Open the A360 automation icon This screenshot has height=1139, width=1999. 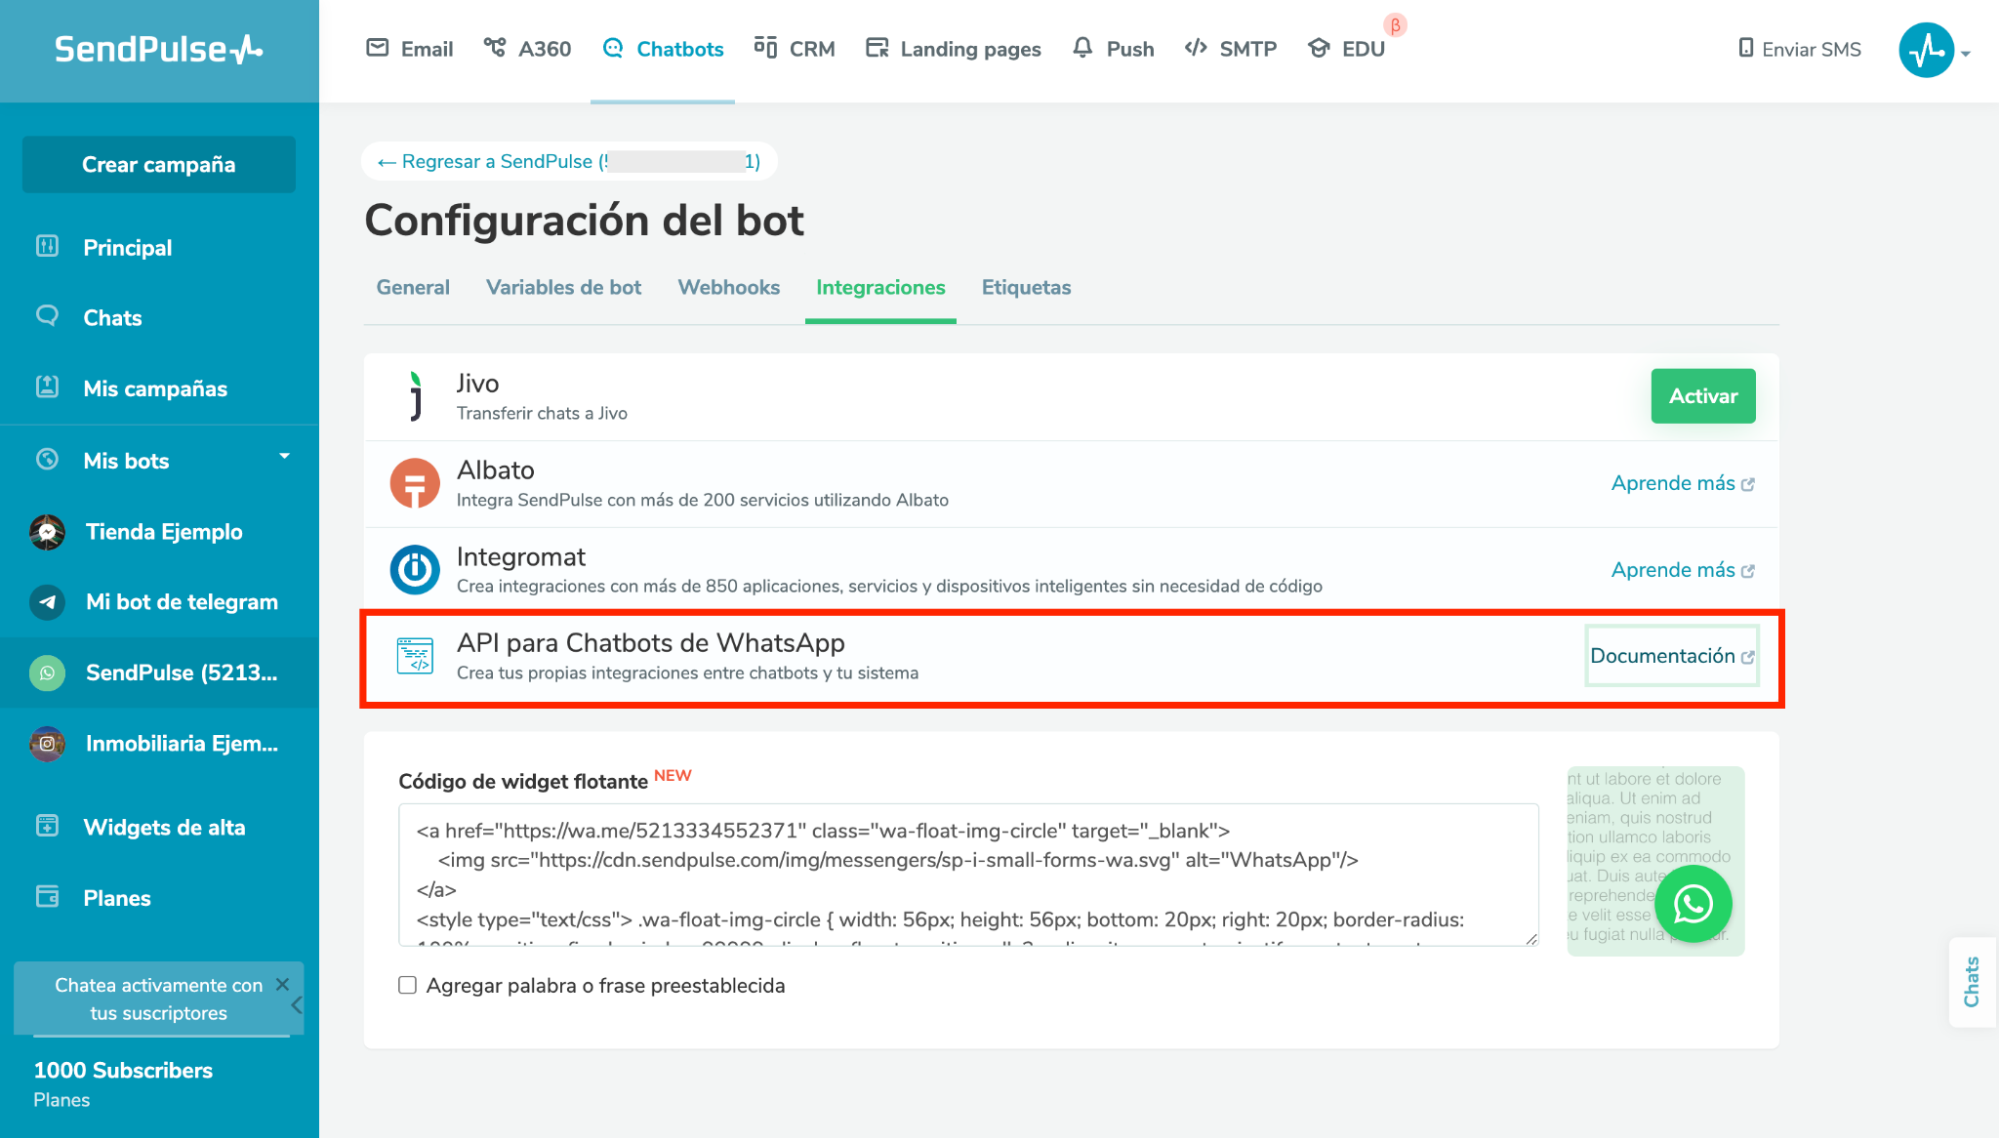click(494, 48)
